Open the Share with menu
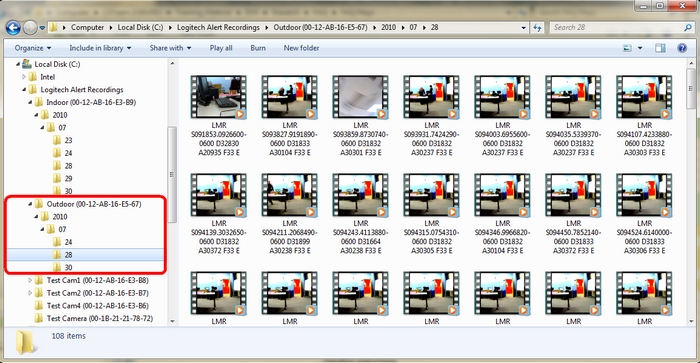The width and height of the screenshot is (700, 363). click(x=170, y=48)
